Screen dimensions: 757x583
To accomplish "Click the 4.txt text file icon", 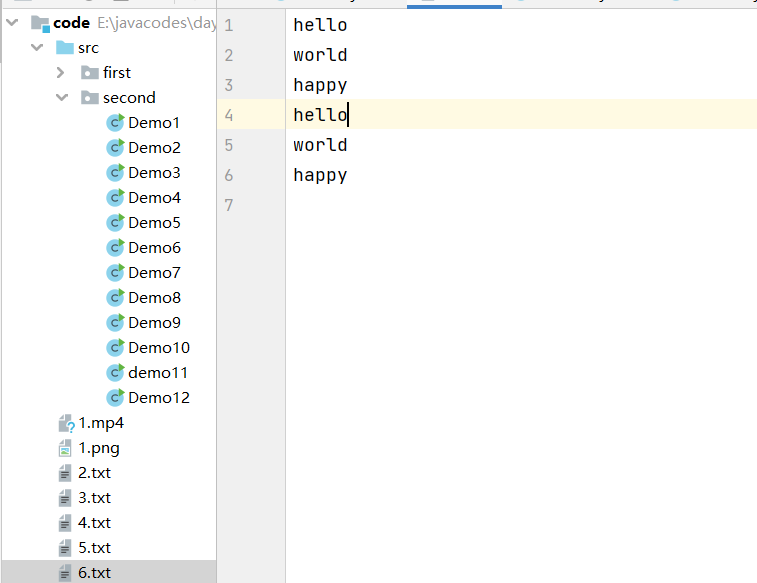I will [65, 523].
